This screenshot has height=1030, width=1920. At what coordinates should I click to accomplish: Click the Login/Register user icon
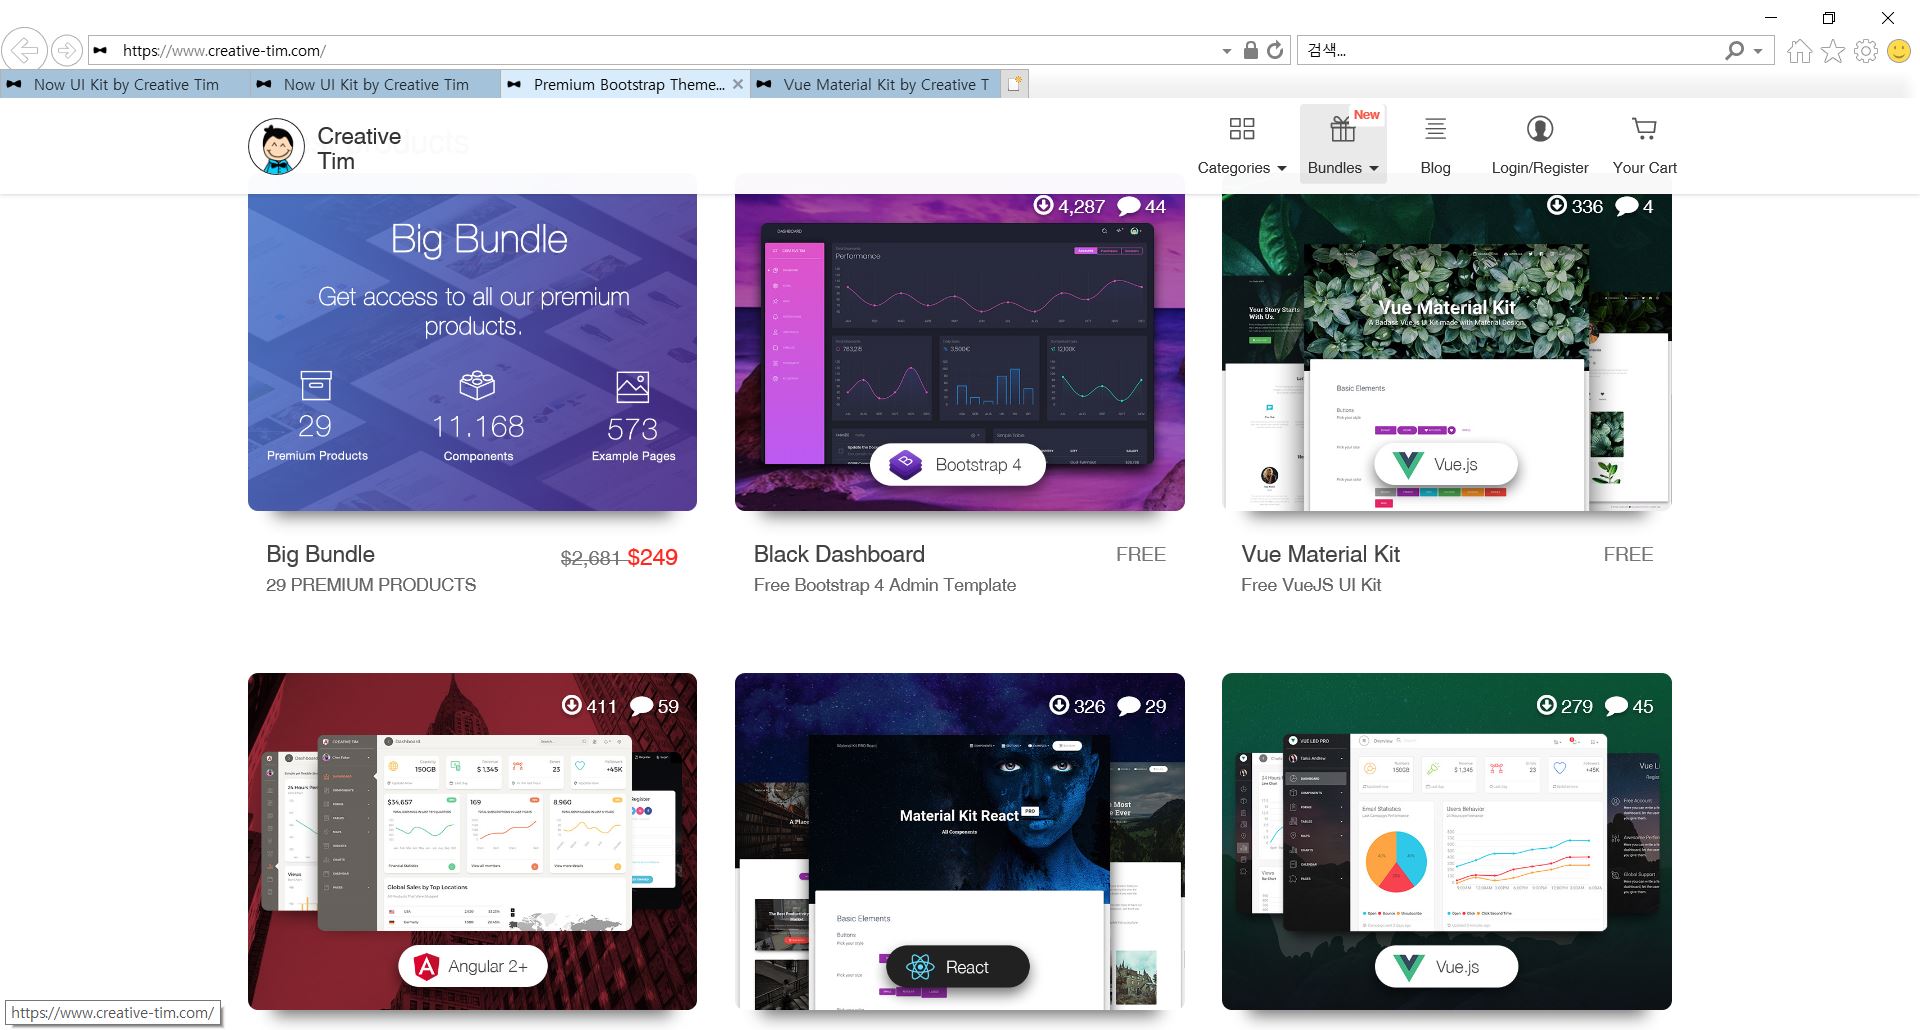pos(1540,128)
